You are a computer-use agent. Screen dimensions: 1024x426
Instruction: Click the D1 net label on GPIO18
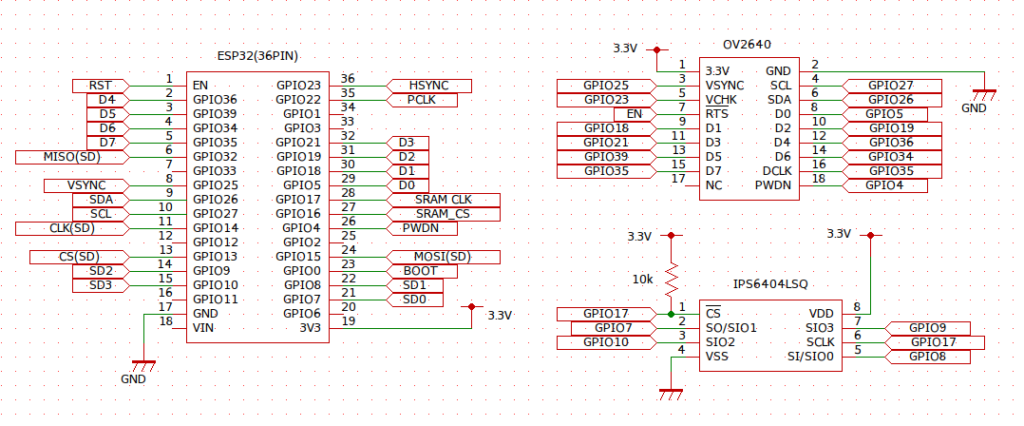click(x=408, y=171)
